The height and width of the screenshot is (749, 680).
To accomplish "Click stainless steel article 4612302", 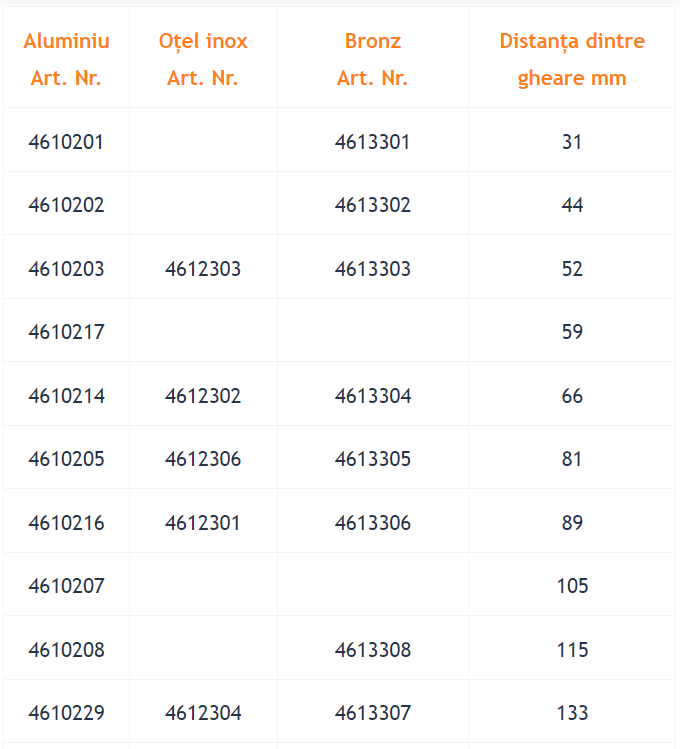I will [x=203, y=396].
